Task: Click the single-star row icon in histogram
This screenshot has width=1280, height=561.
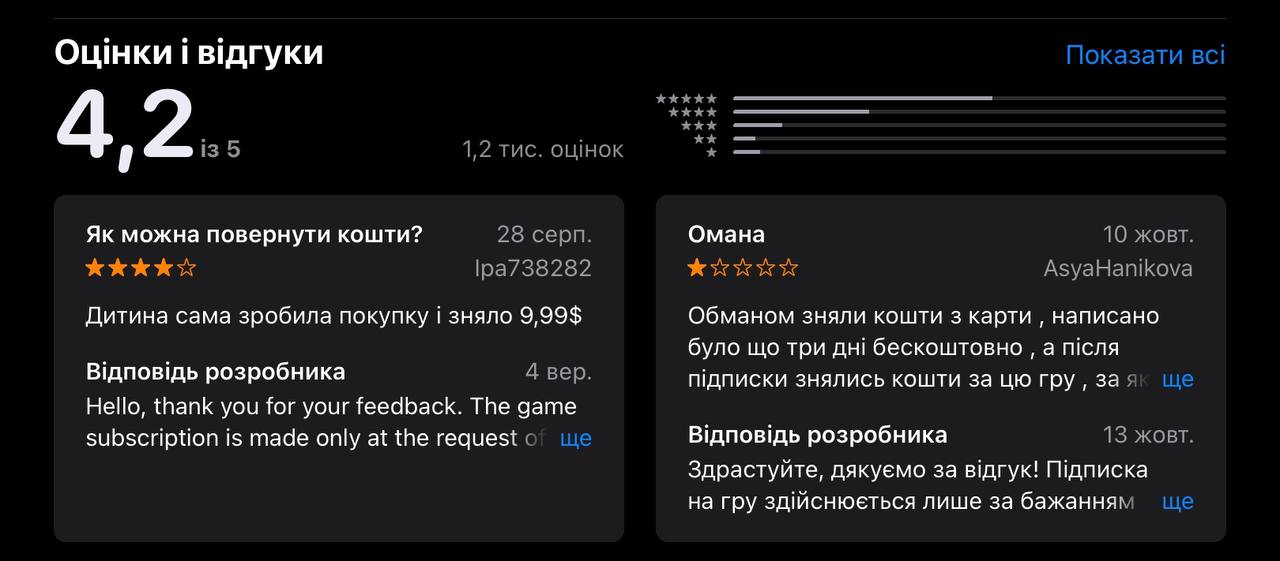Action: [x=711, y=152]
